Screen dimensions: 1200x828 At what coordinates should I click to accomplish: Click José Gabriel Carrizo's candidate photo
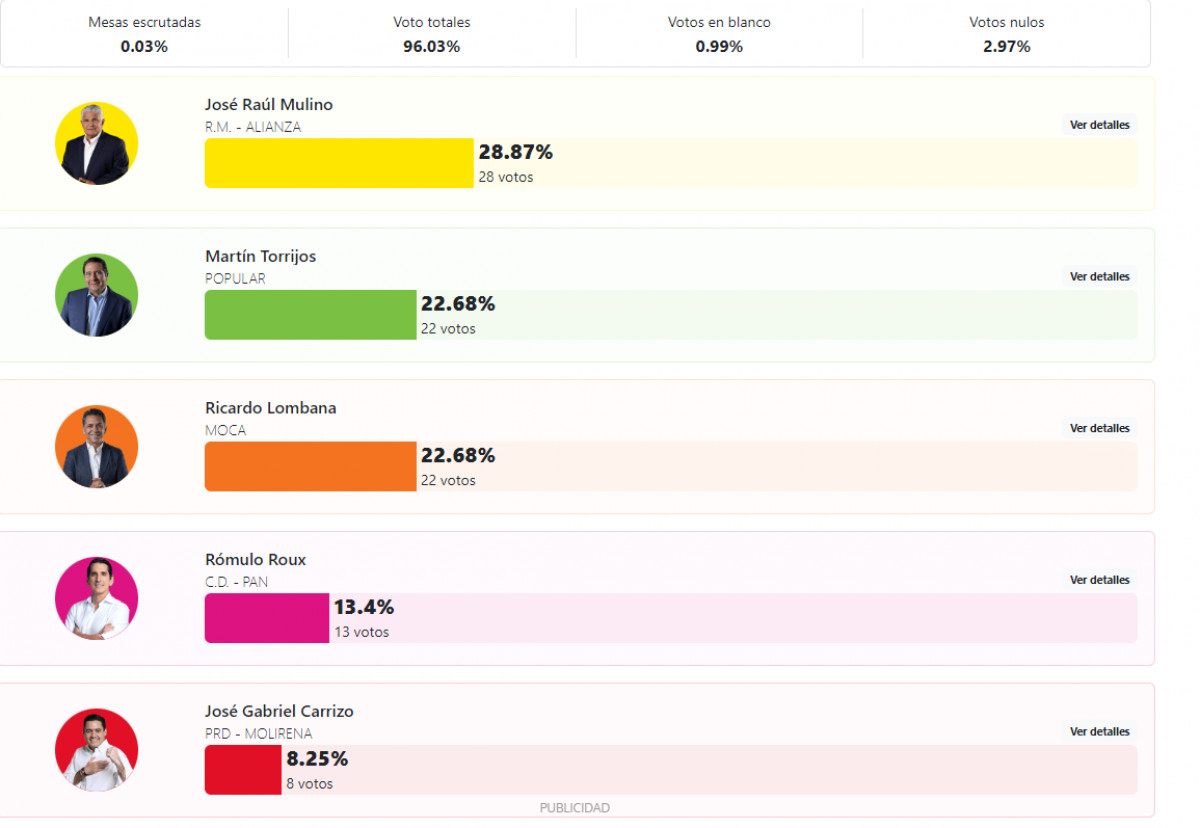click(96, 750)
